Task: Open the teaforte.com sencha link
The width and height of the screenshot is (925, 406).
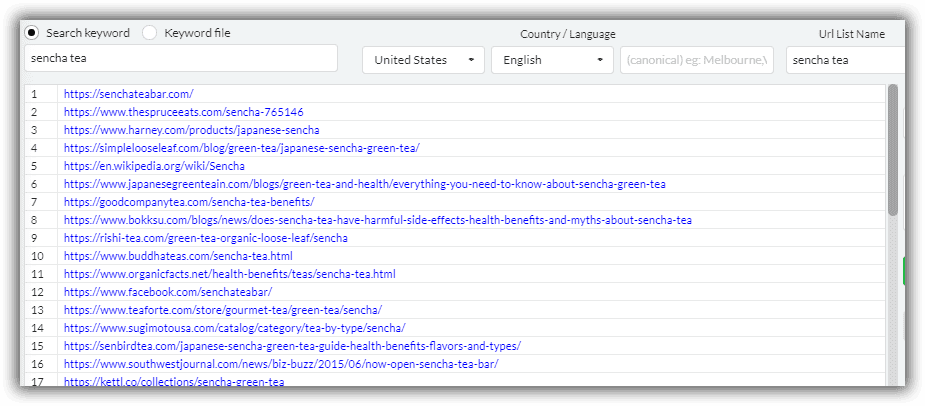Action: (223, 310)
